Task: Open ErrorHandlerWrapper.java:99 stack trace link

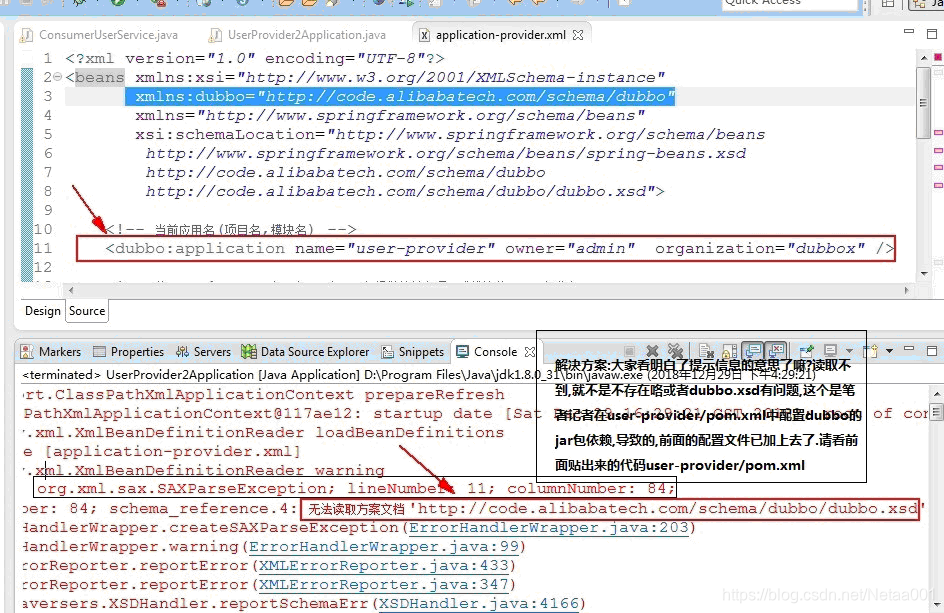Action: point(384,547)
